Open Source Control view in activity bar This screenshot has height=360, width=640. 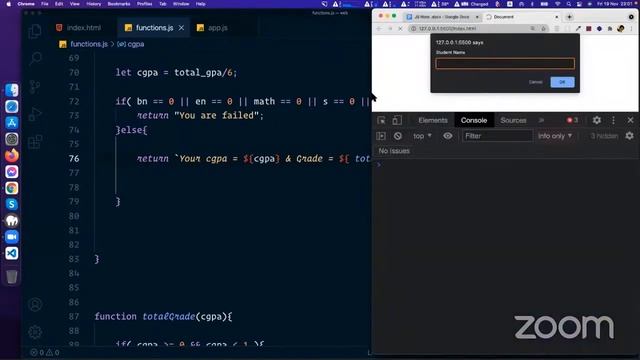coord(35,87)
